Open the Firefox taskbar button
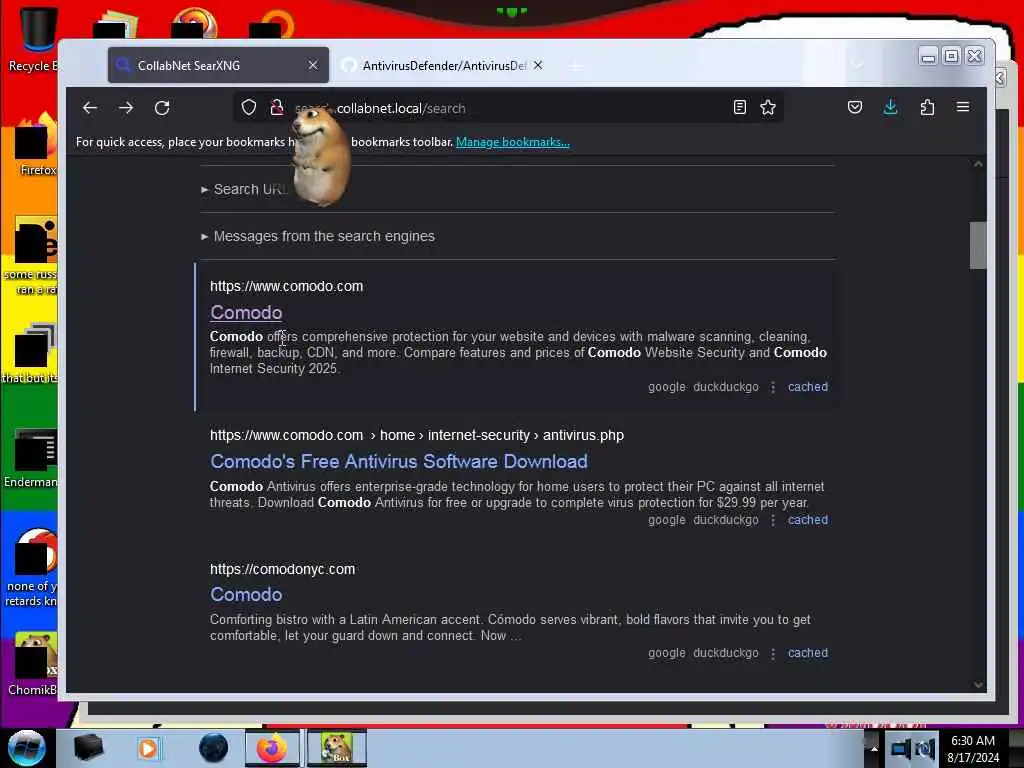The image size is (1024, 768). coord(272,748)
